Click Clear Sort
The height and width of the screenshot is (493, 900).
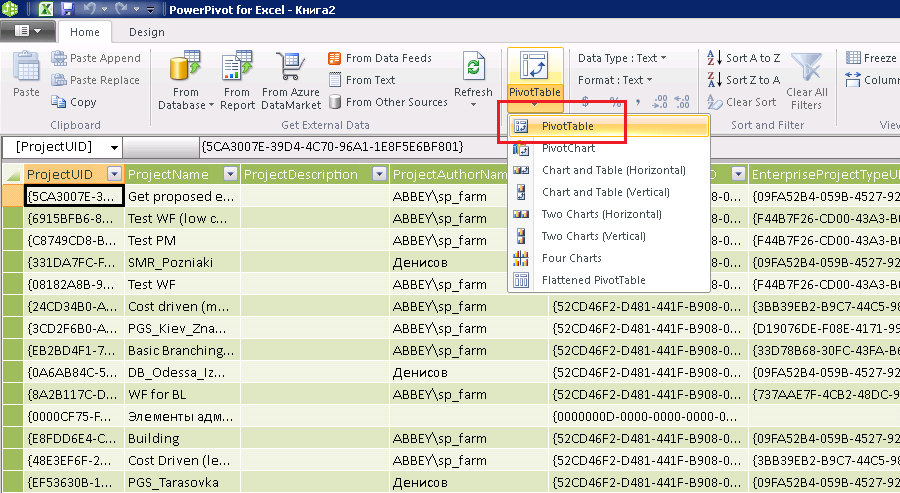(x=742, y=102)
